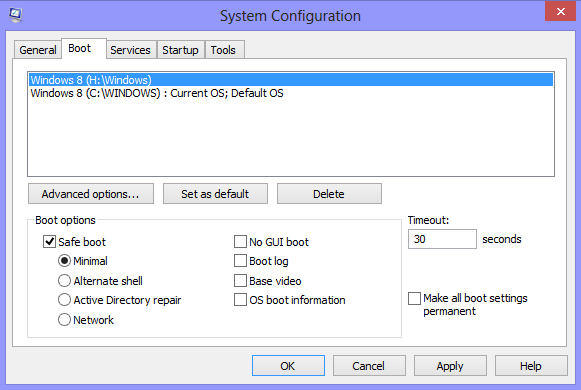The height and width of the screenshot is (390, 581).
Task: Confirm with the OK button
Action: (288, 366)
